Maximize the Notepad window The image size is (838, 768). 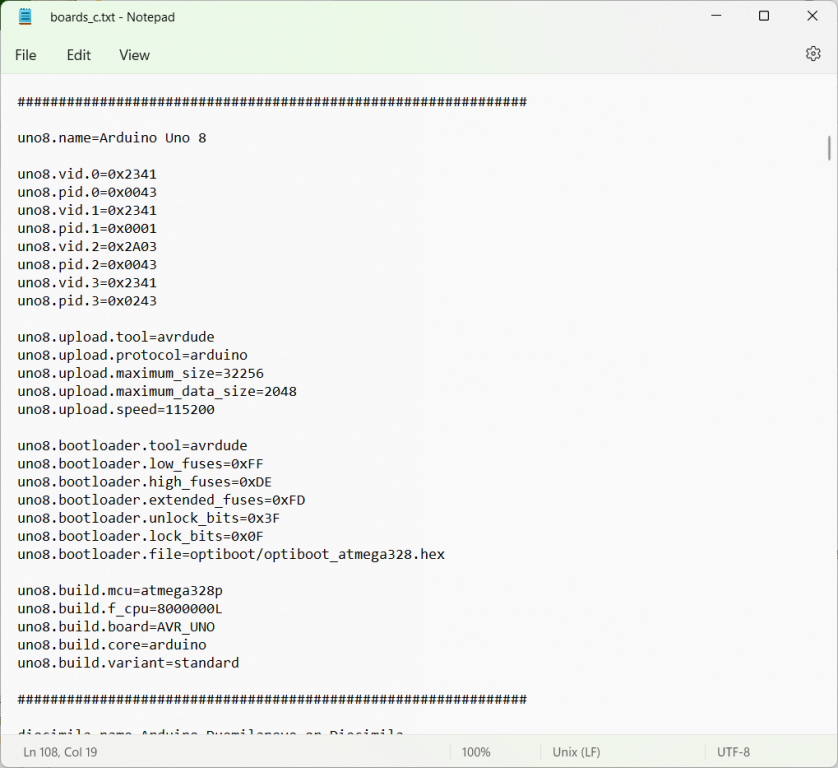[764, 16]
